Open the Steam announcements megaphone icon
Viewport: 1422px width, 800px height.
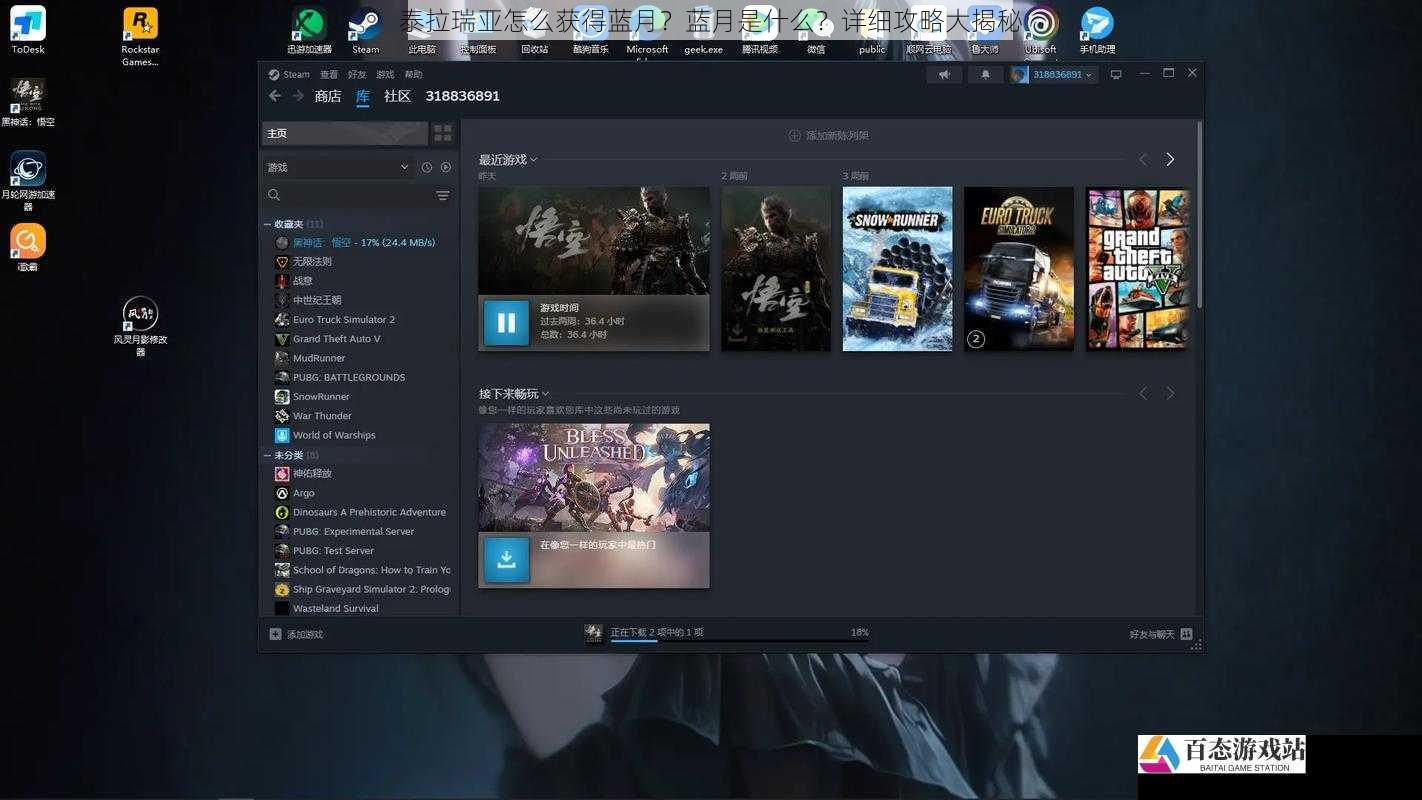944,75
